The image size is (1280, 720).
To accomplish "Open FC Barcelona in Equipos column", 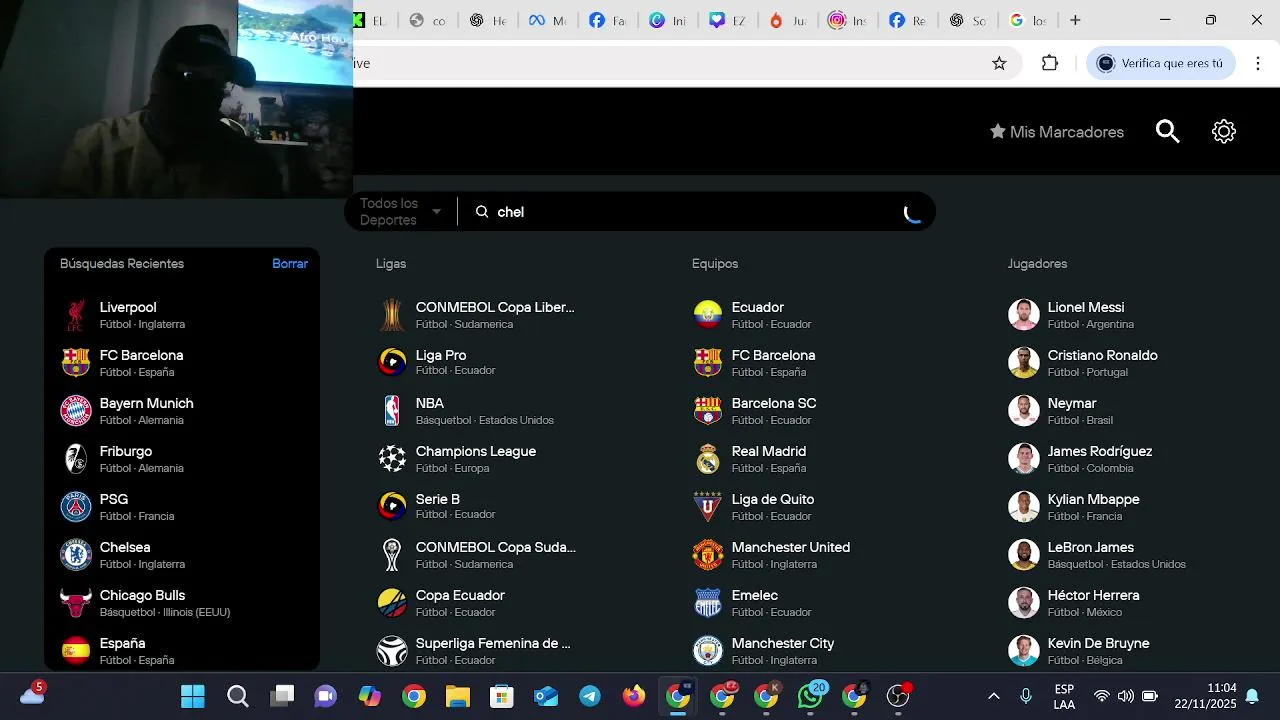I will [x=816, y=363].
